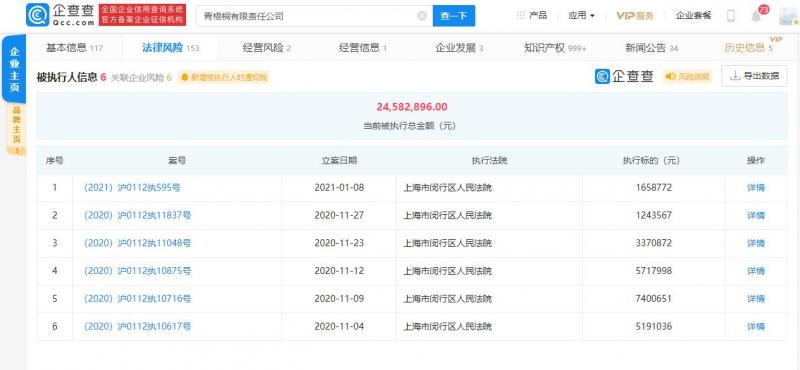Switch to the 经营风险 tab

(267, 48)
